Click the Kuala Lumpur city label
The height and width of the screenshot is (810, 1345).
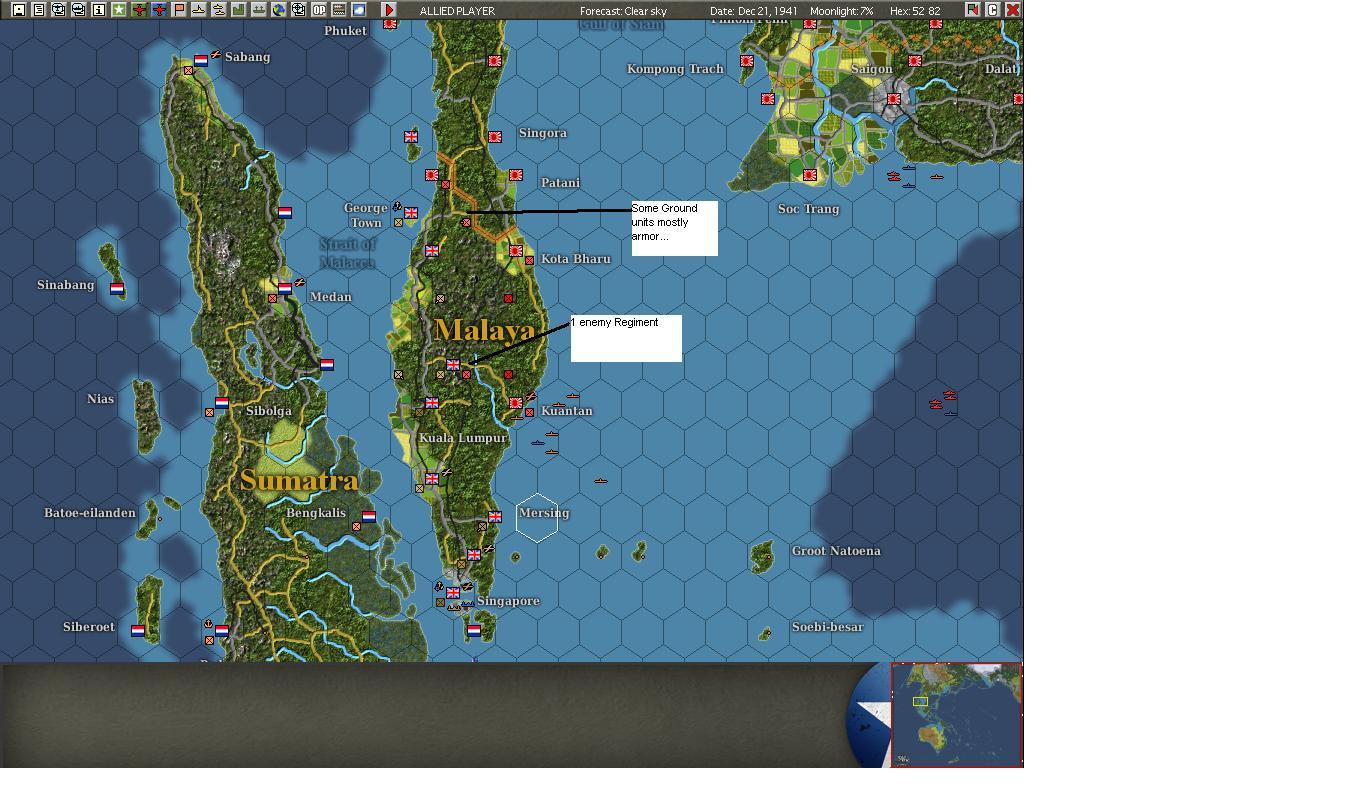pyautogui.click(x=463, y=438)
